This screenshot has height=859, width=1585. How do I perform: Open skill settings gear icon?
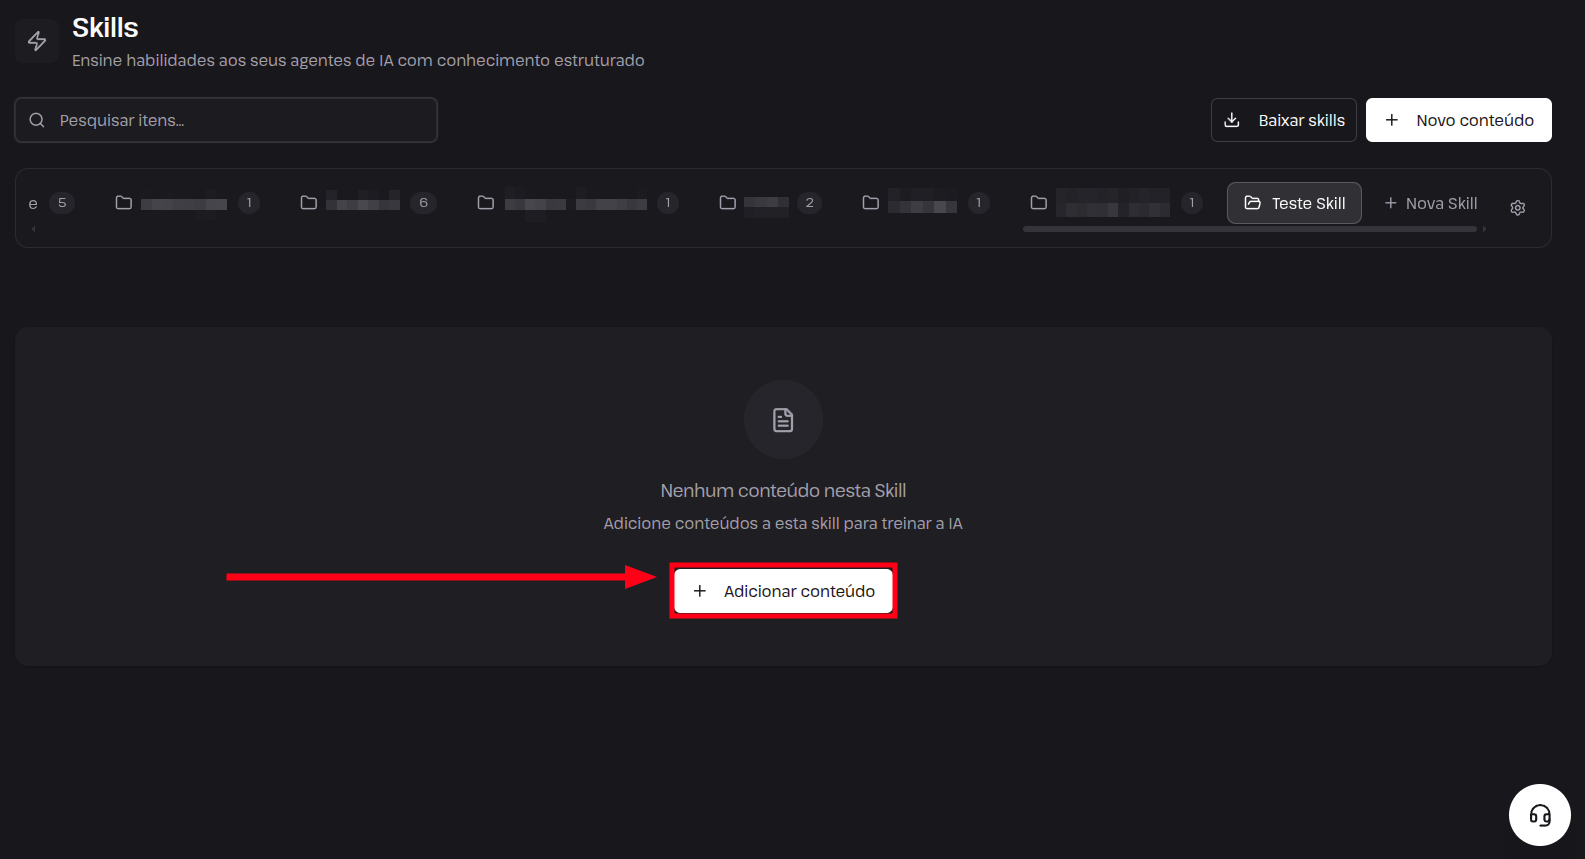[x=1517, y=208]
